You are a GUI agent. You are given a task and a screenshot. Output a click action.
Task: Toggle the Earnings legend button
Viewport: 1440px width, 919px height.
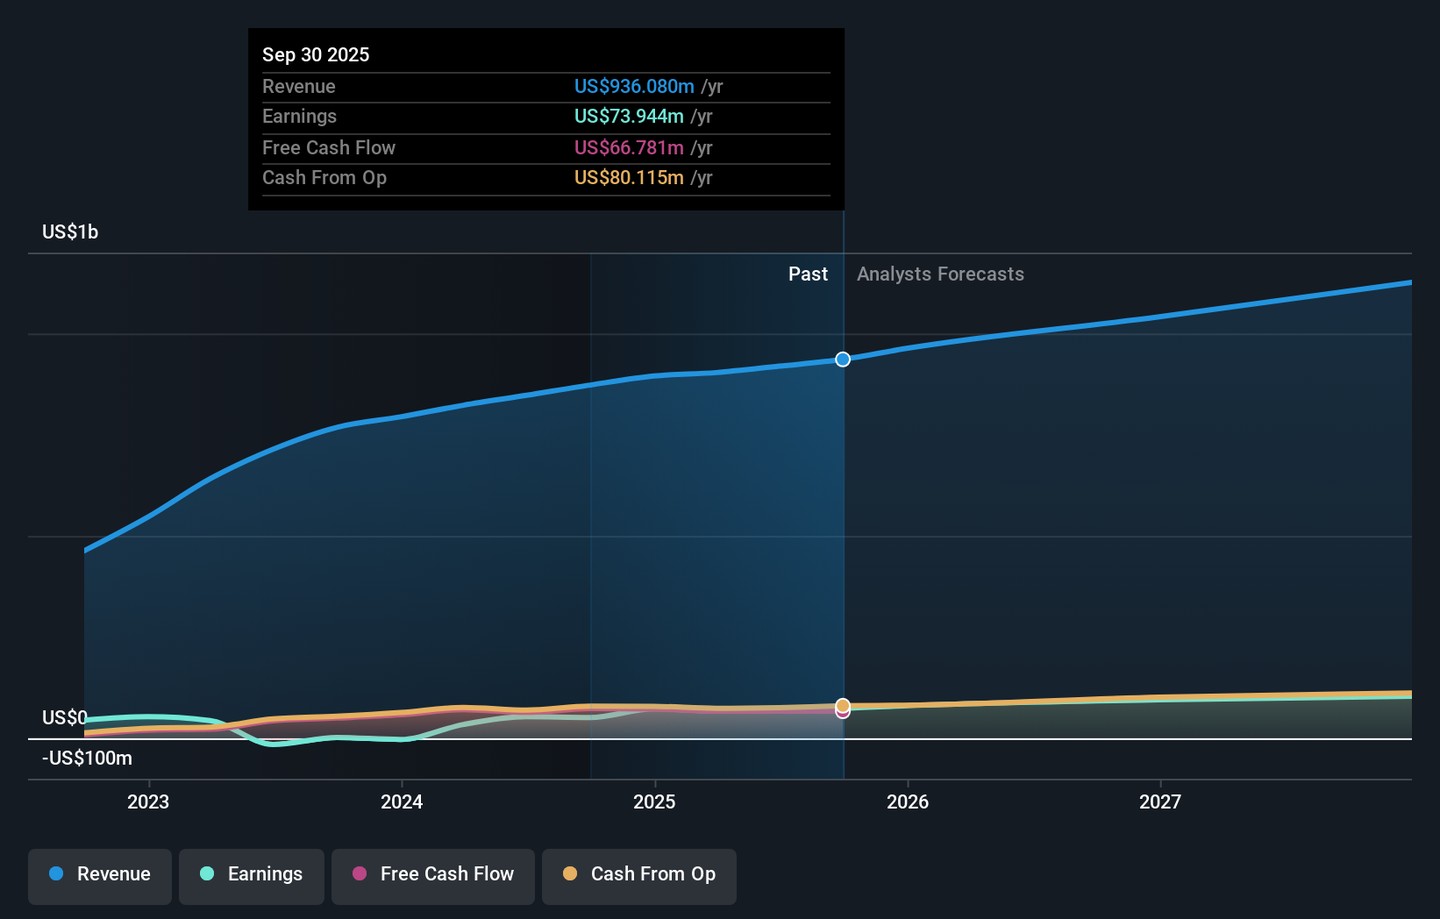[x=251, y=875]
